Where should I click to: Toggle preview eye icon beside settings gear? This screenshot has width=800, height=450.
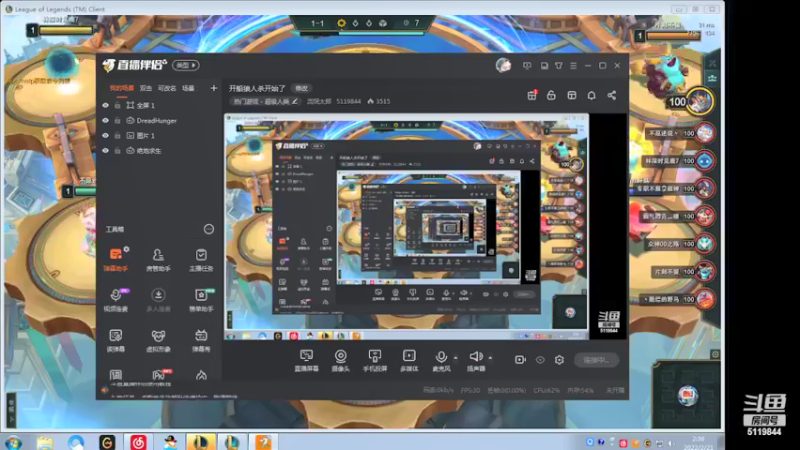(540, 360)
